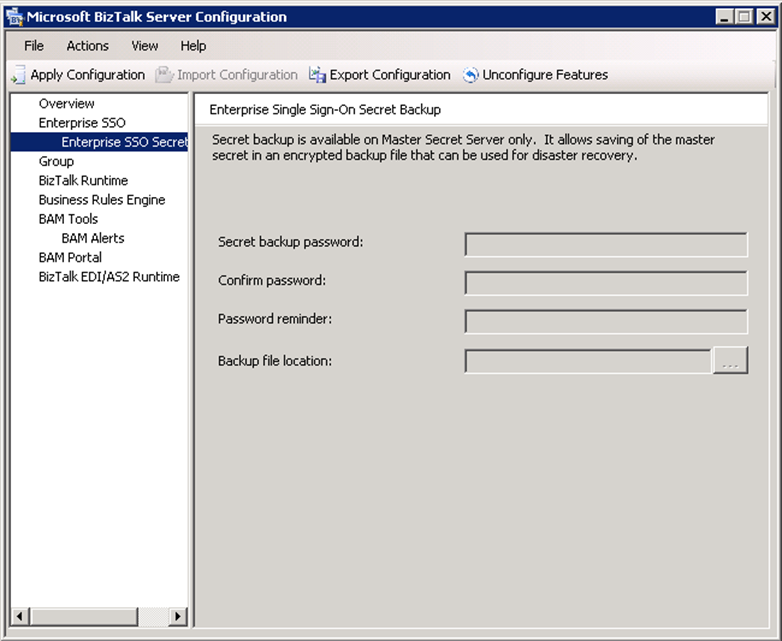782x641 pixels.
Task: Open the Help menu
Action: 193,46
